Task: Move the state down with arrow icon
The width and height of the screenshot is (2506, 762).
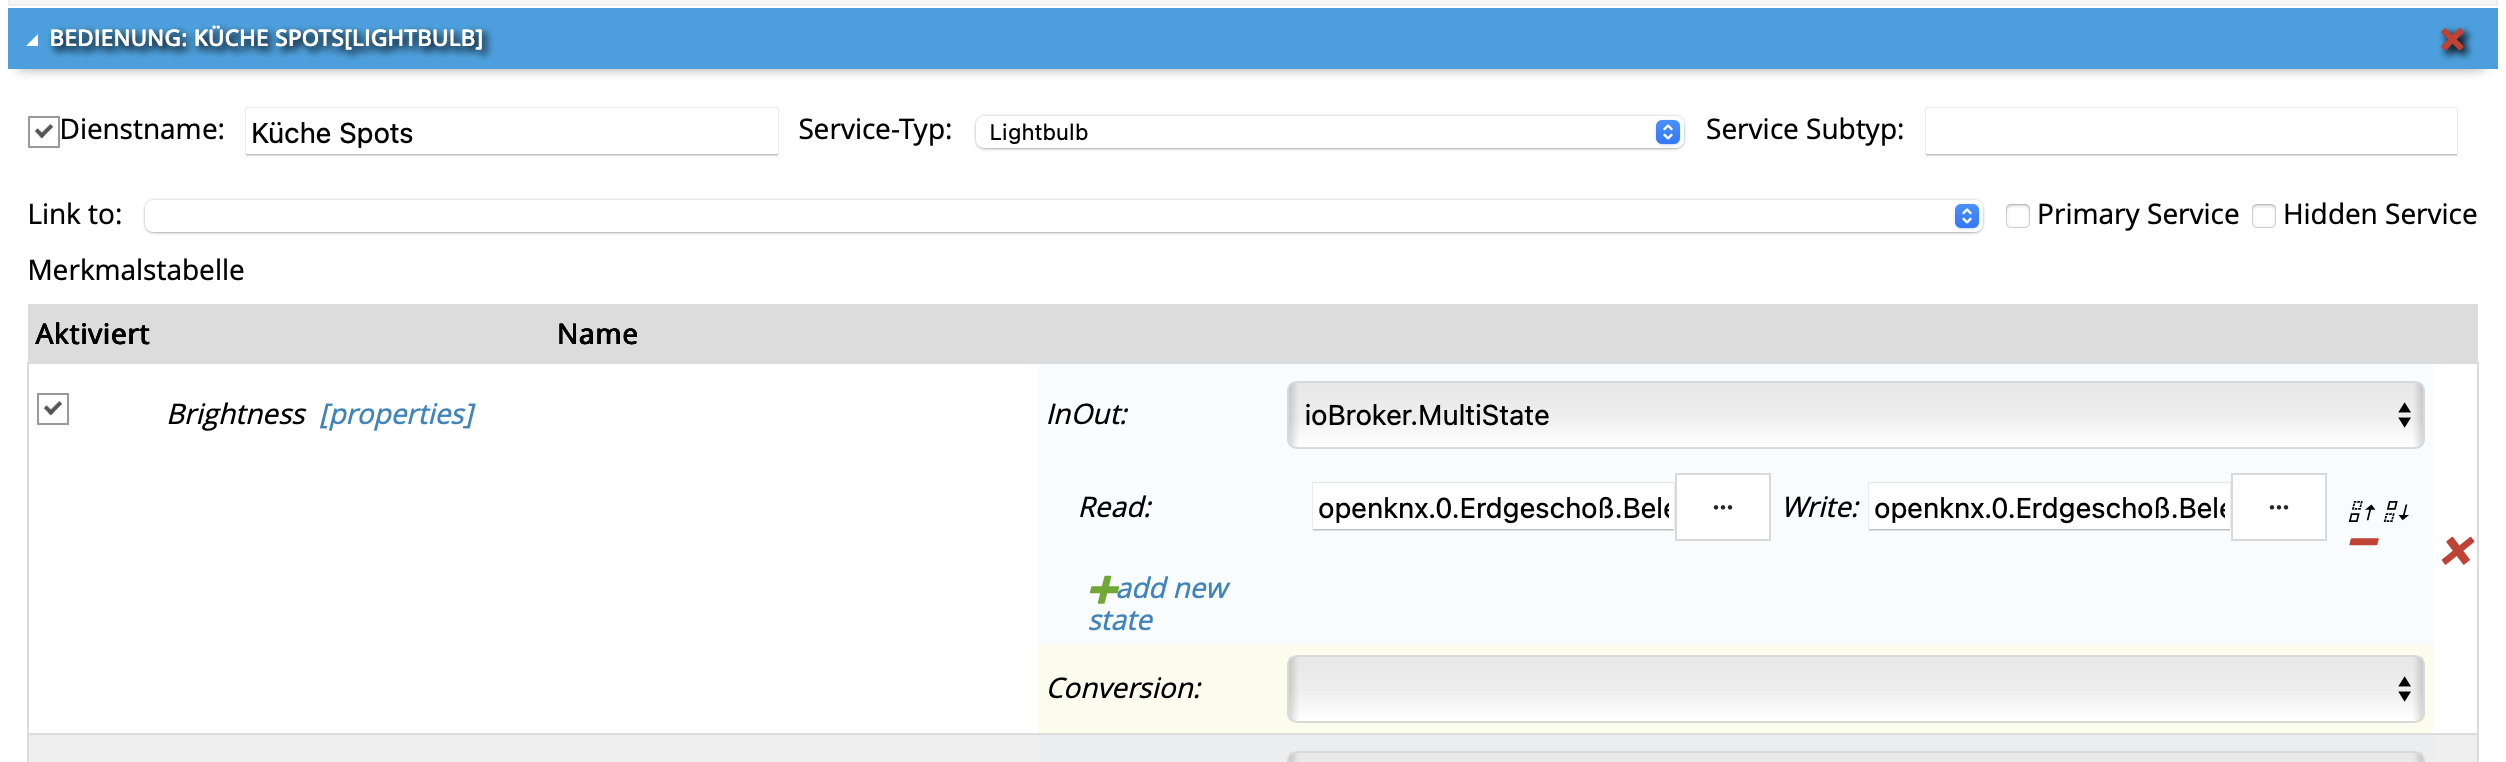Action: 2396,512
